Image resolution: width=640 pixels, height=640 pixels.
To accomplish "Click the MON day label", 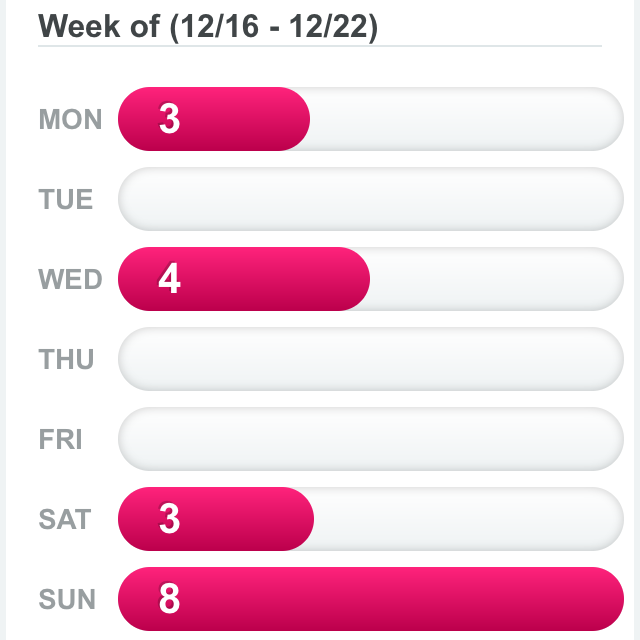I will 70,119.
